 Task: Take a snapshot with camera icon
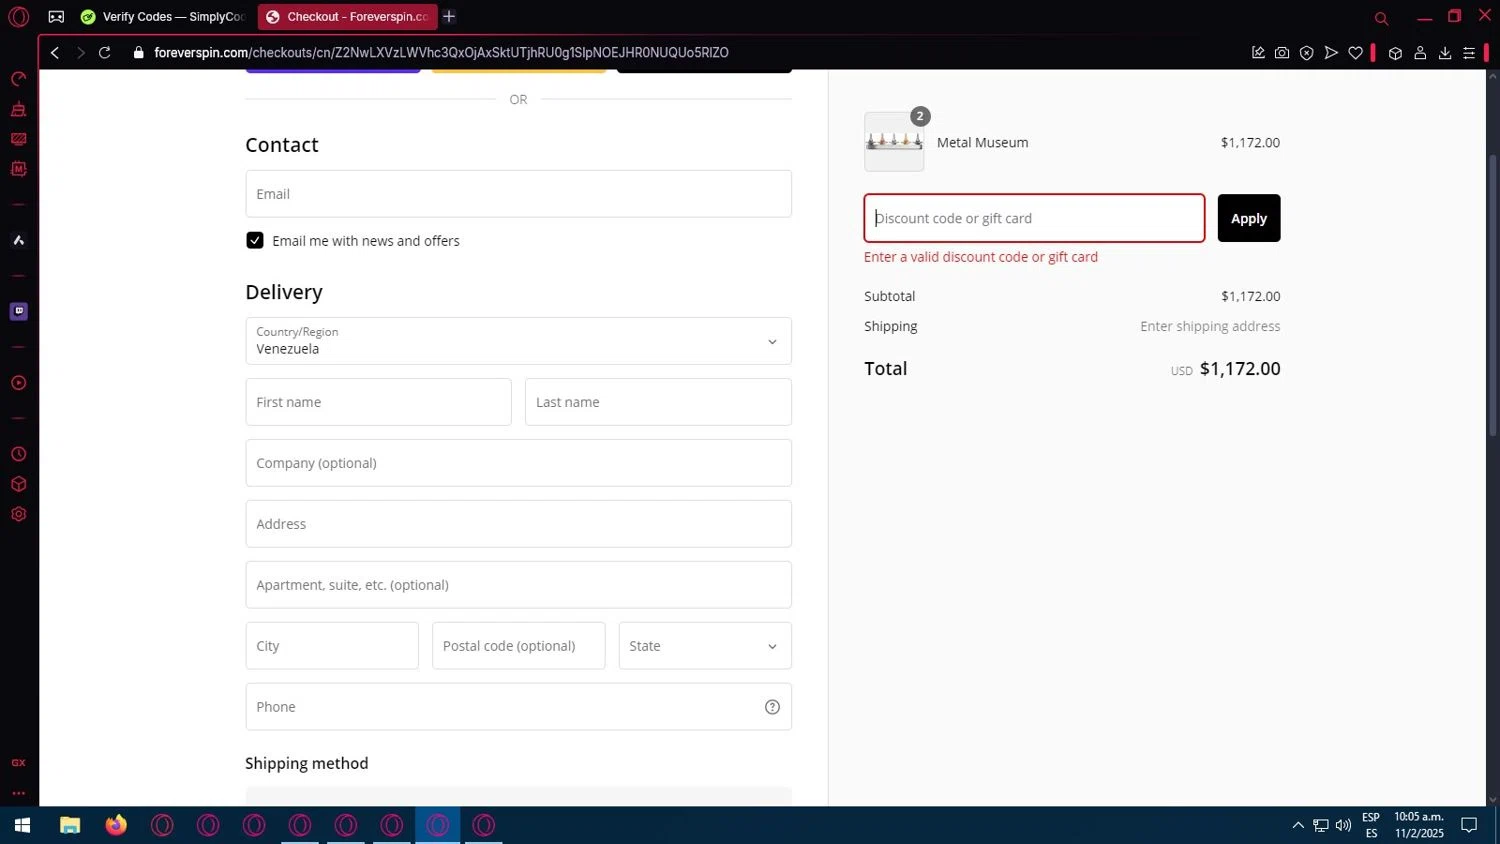pos(1282,53)
